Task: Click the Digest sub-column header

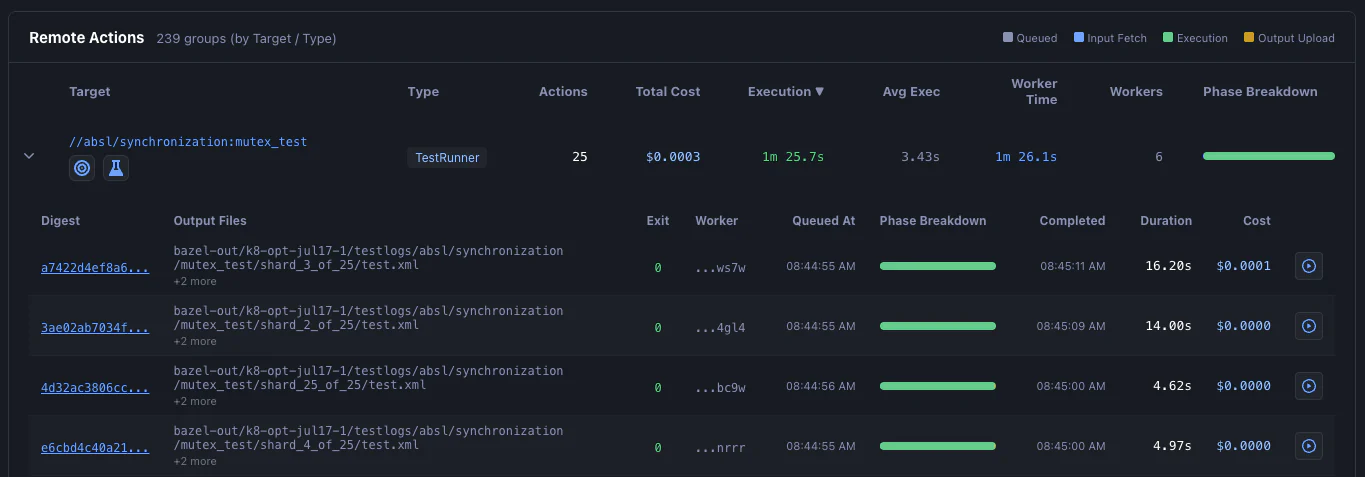Action: (x=60, y=220)
